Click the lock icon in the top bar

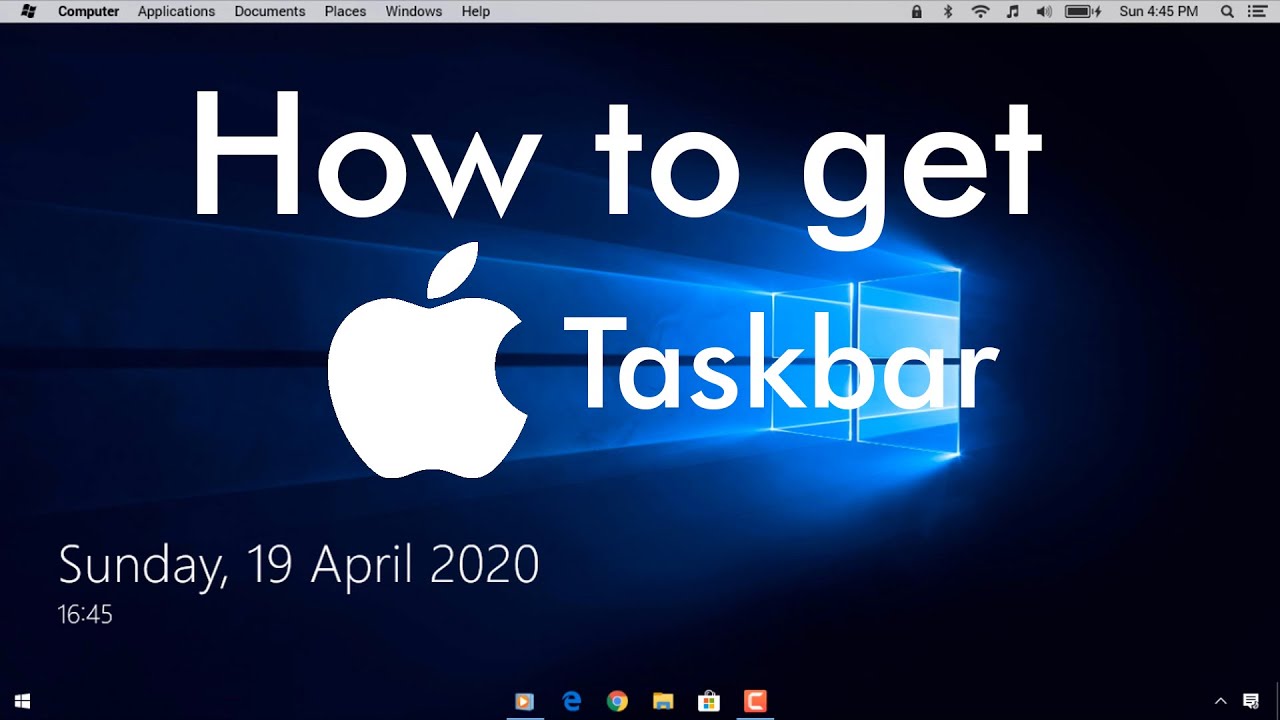pyautogui.click(x=917, y=12)
